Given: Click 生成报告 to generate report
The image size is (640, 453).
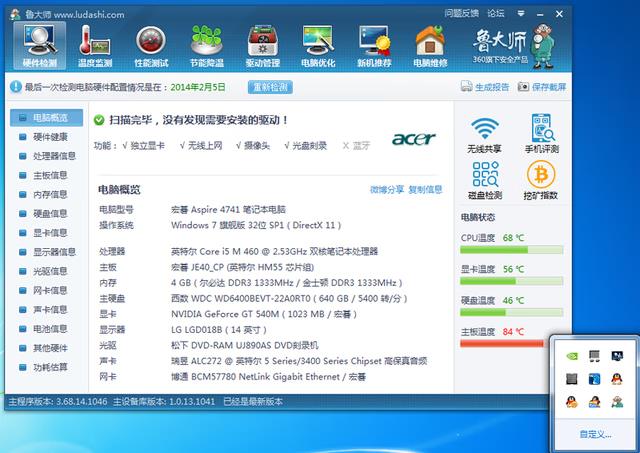Looking at the screenshot, I should tap(485, 87).
